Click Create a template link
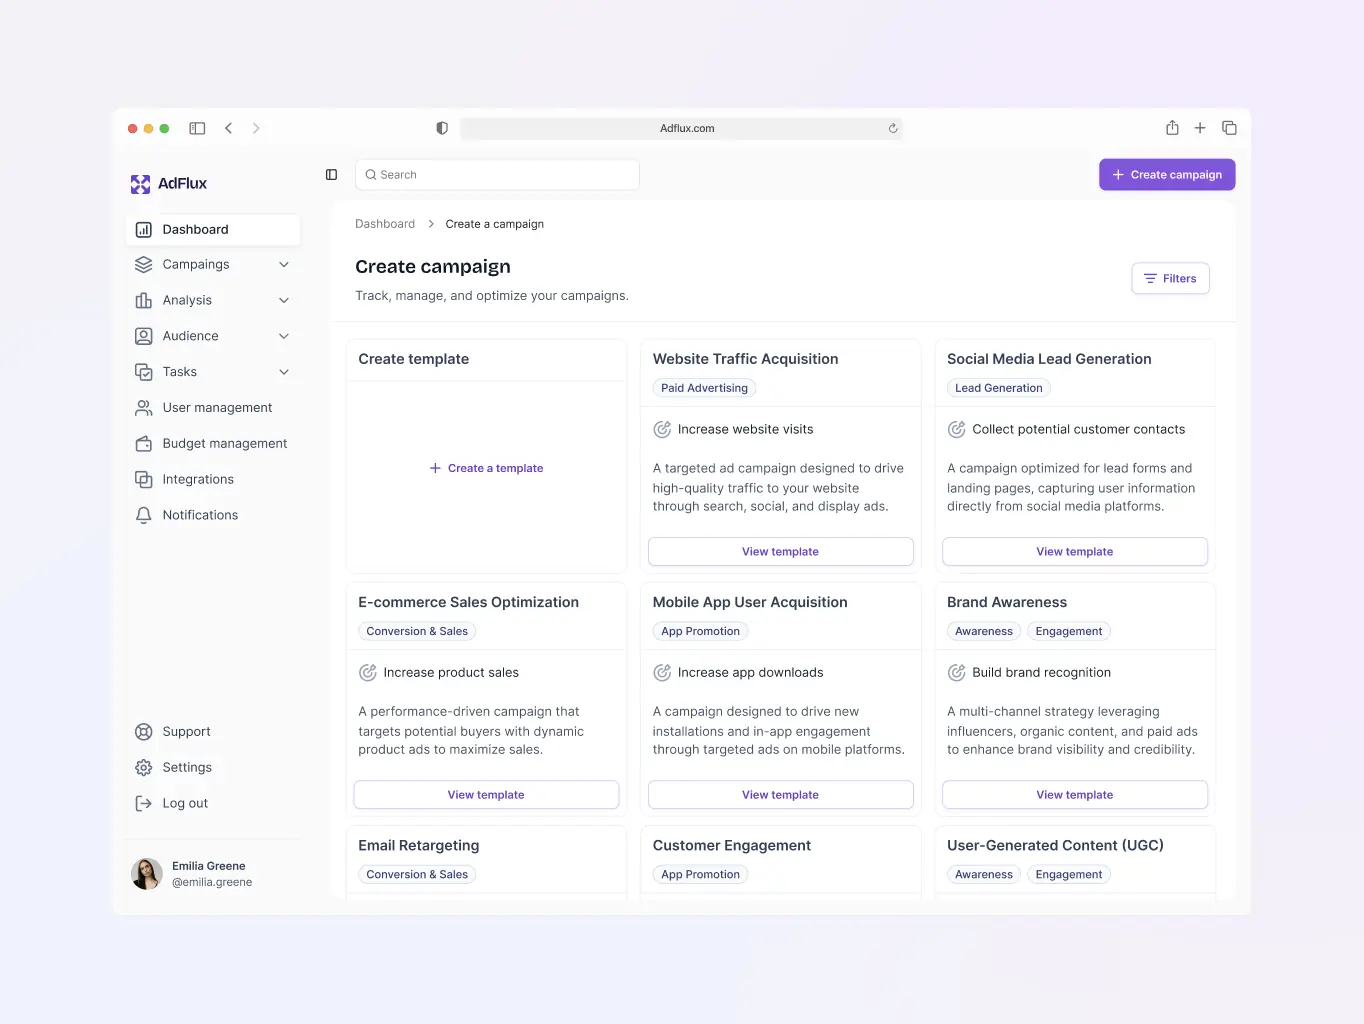Screen dimensions: 1364x1024 click(487, 468)
